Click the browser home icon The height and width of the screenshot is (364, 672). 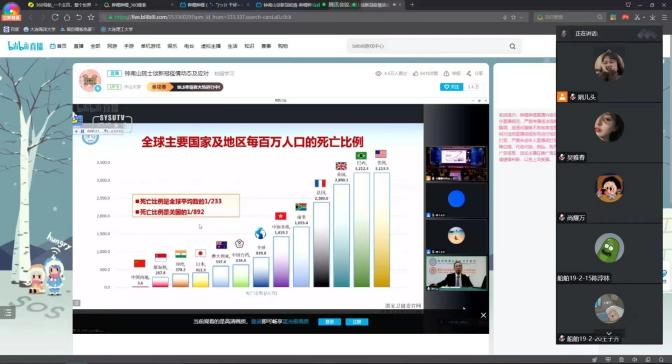click(x=67, y=17)
